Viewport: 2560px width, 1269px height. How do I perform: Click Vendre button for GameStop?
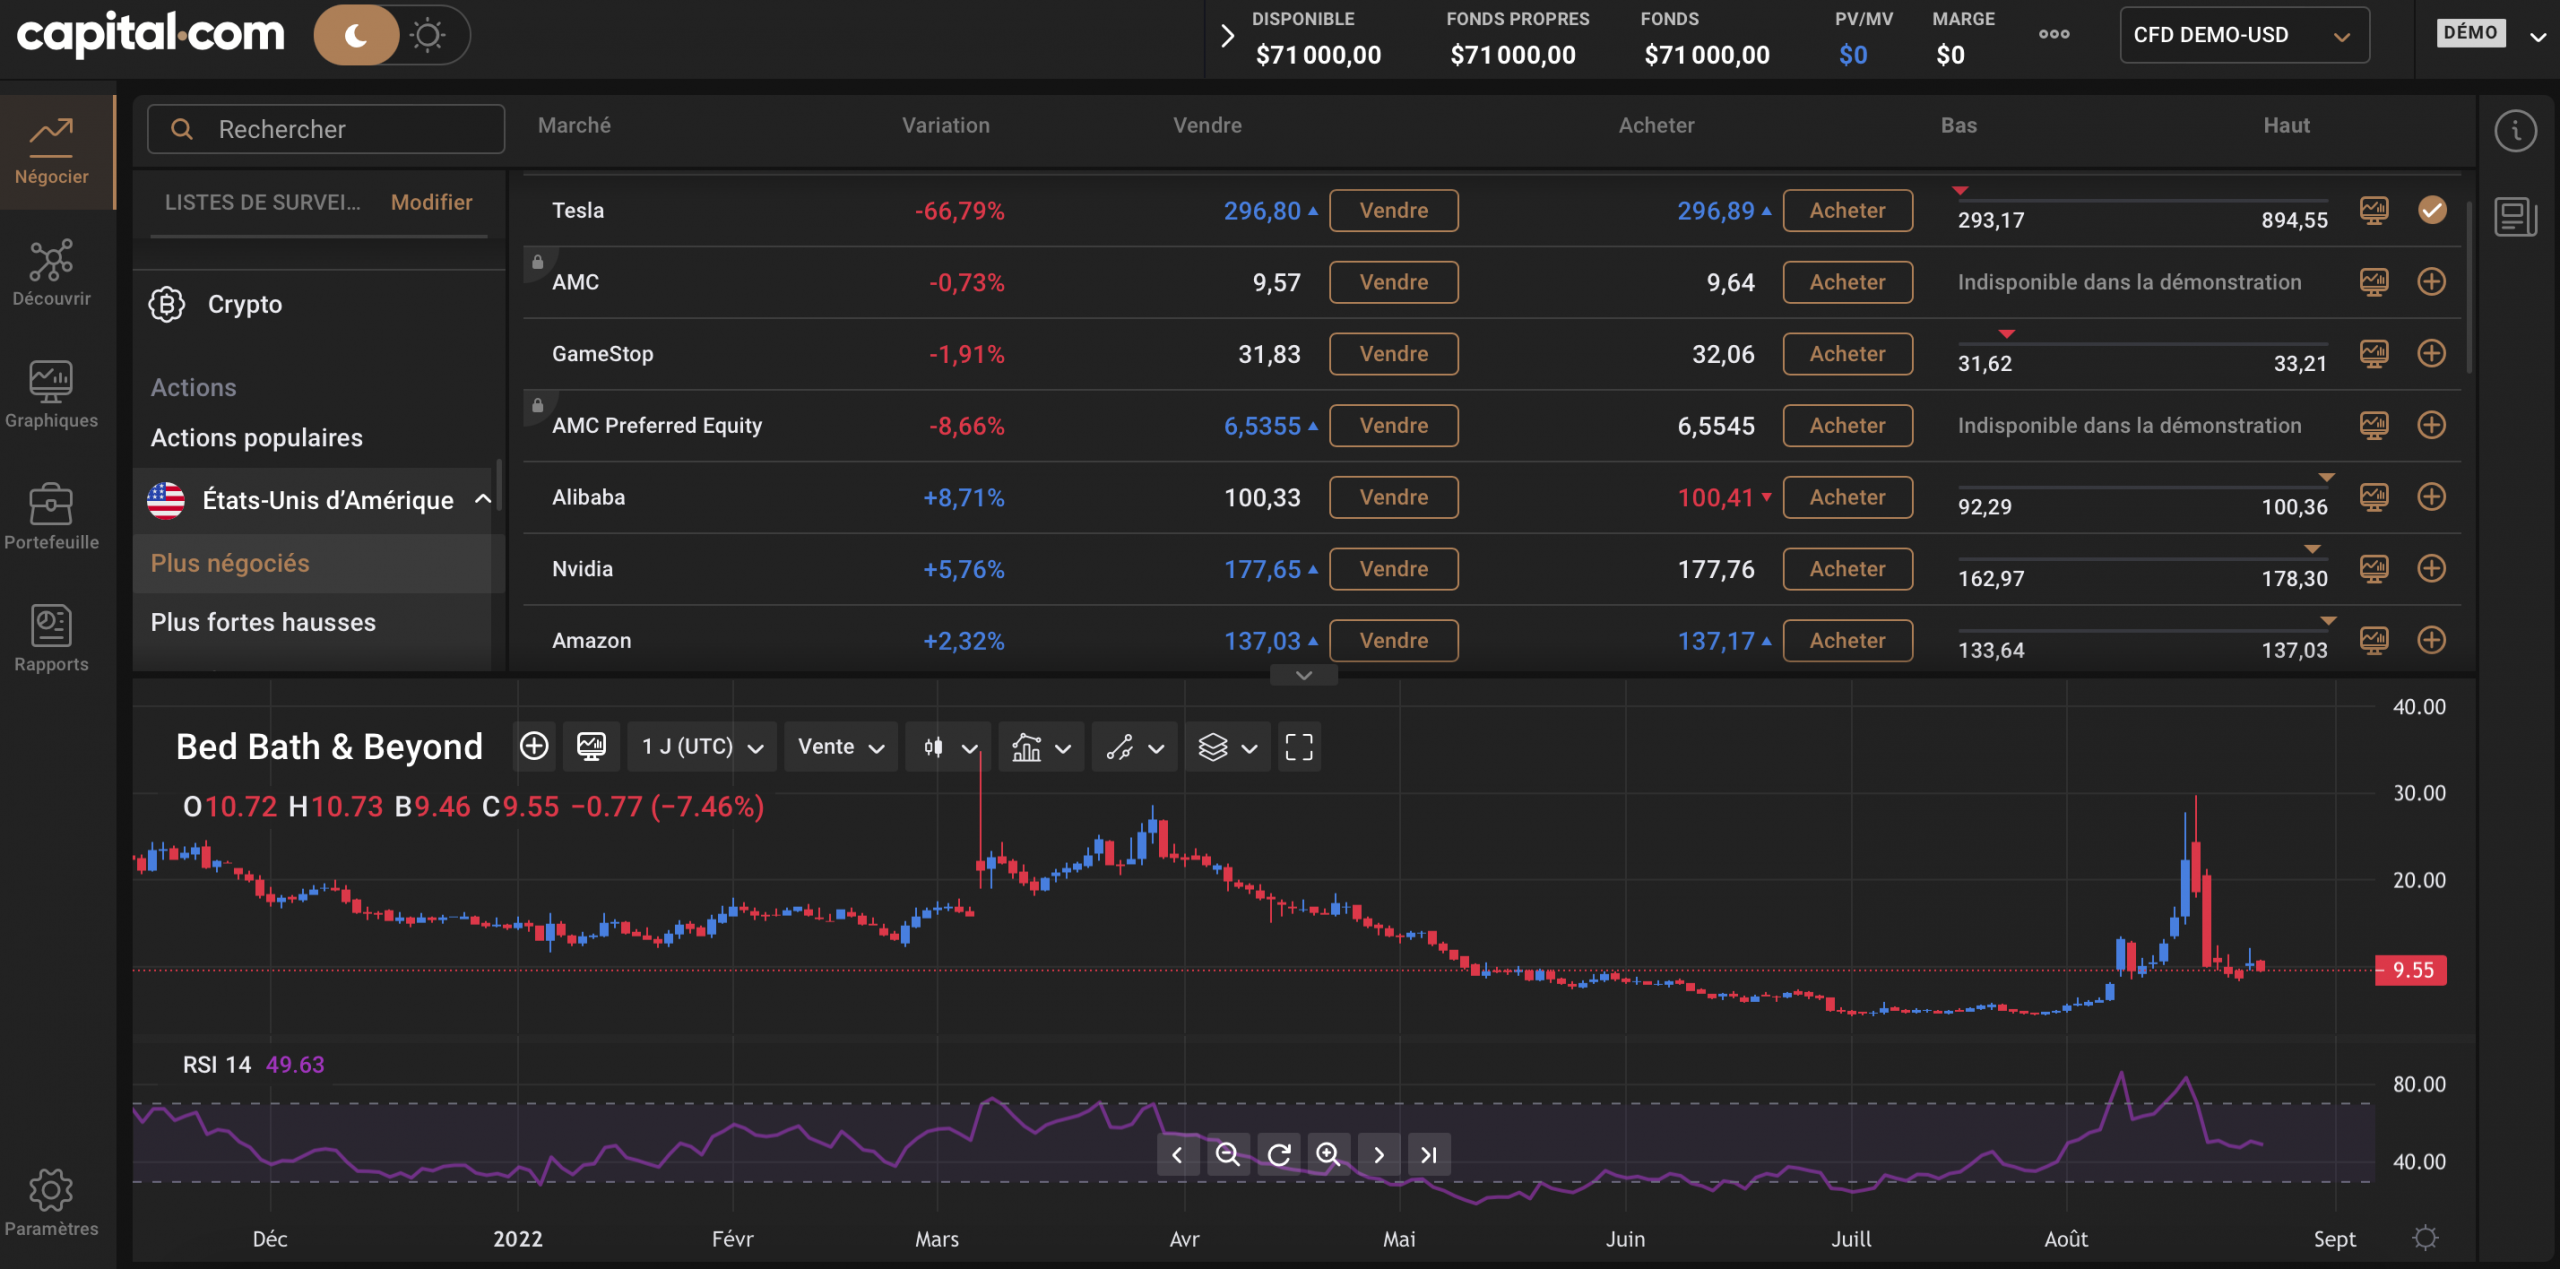[x=1393, y=353]
